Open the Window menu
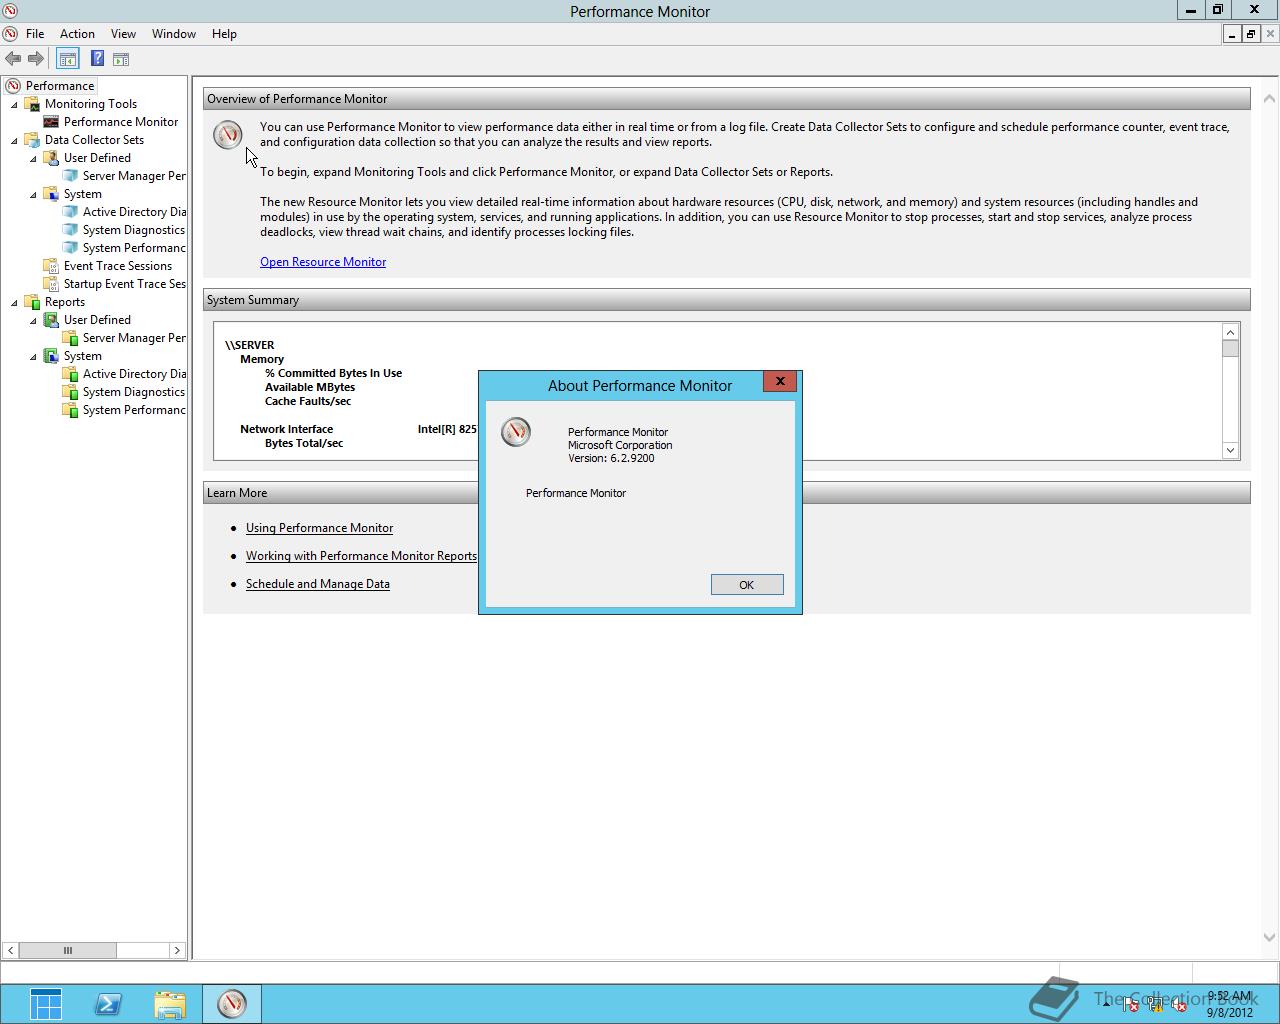 click(174, 34)
